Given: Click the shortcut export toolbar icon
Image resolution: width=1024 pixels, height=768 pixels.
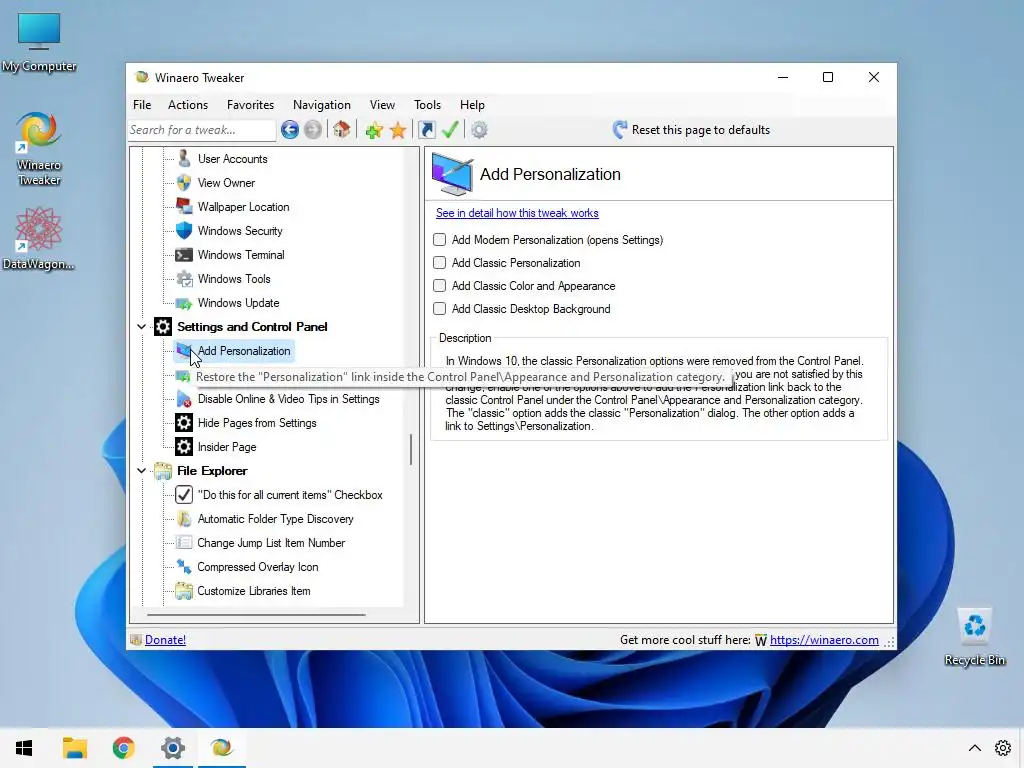Looking at the screenshot, I should pyautogui.click(x=426, y=130).
